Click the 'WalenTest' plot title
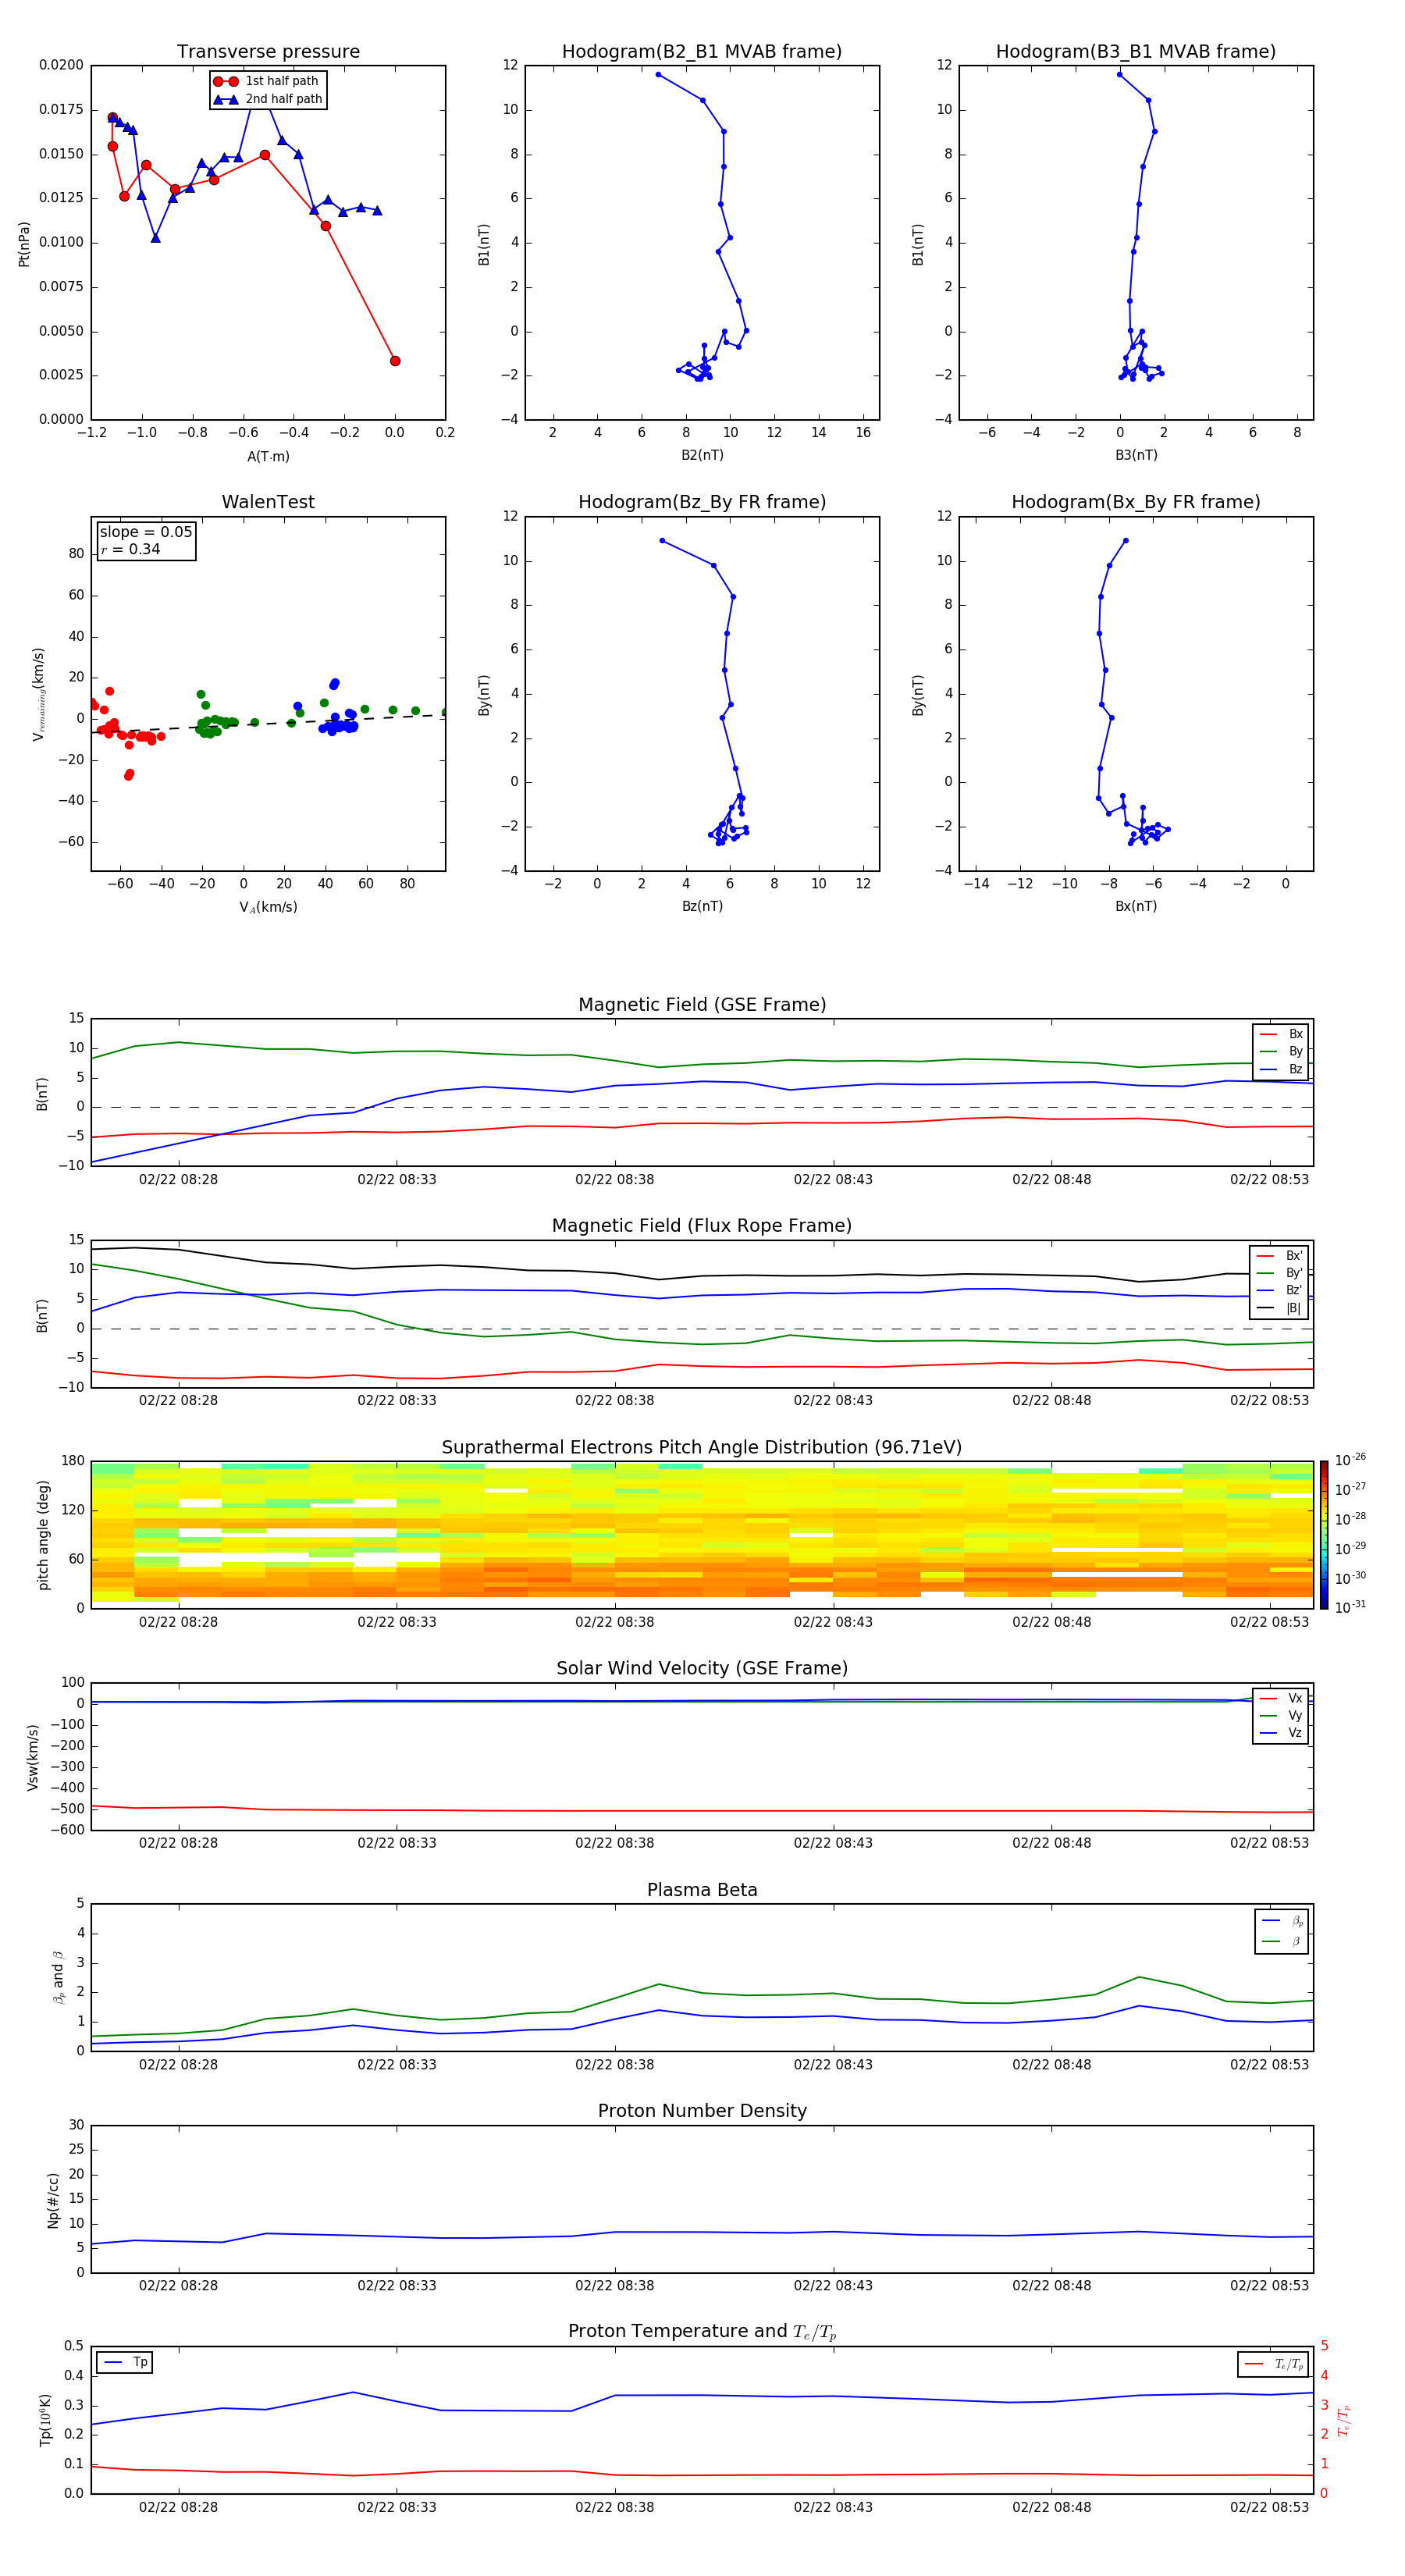The width and height of the screenshot is (1405, 2576). pos(268,502)
